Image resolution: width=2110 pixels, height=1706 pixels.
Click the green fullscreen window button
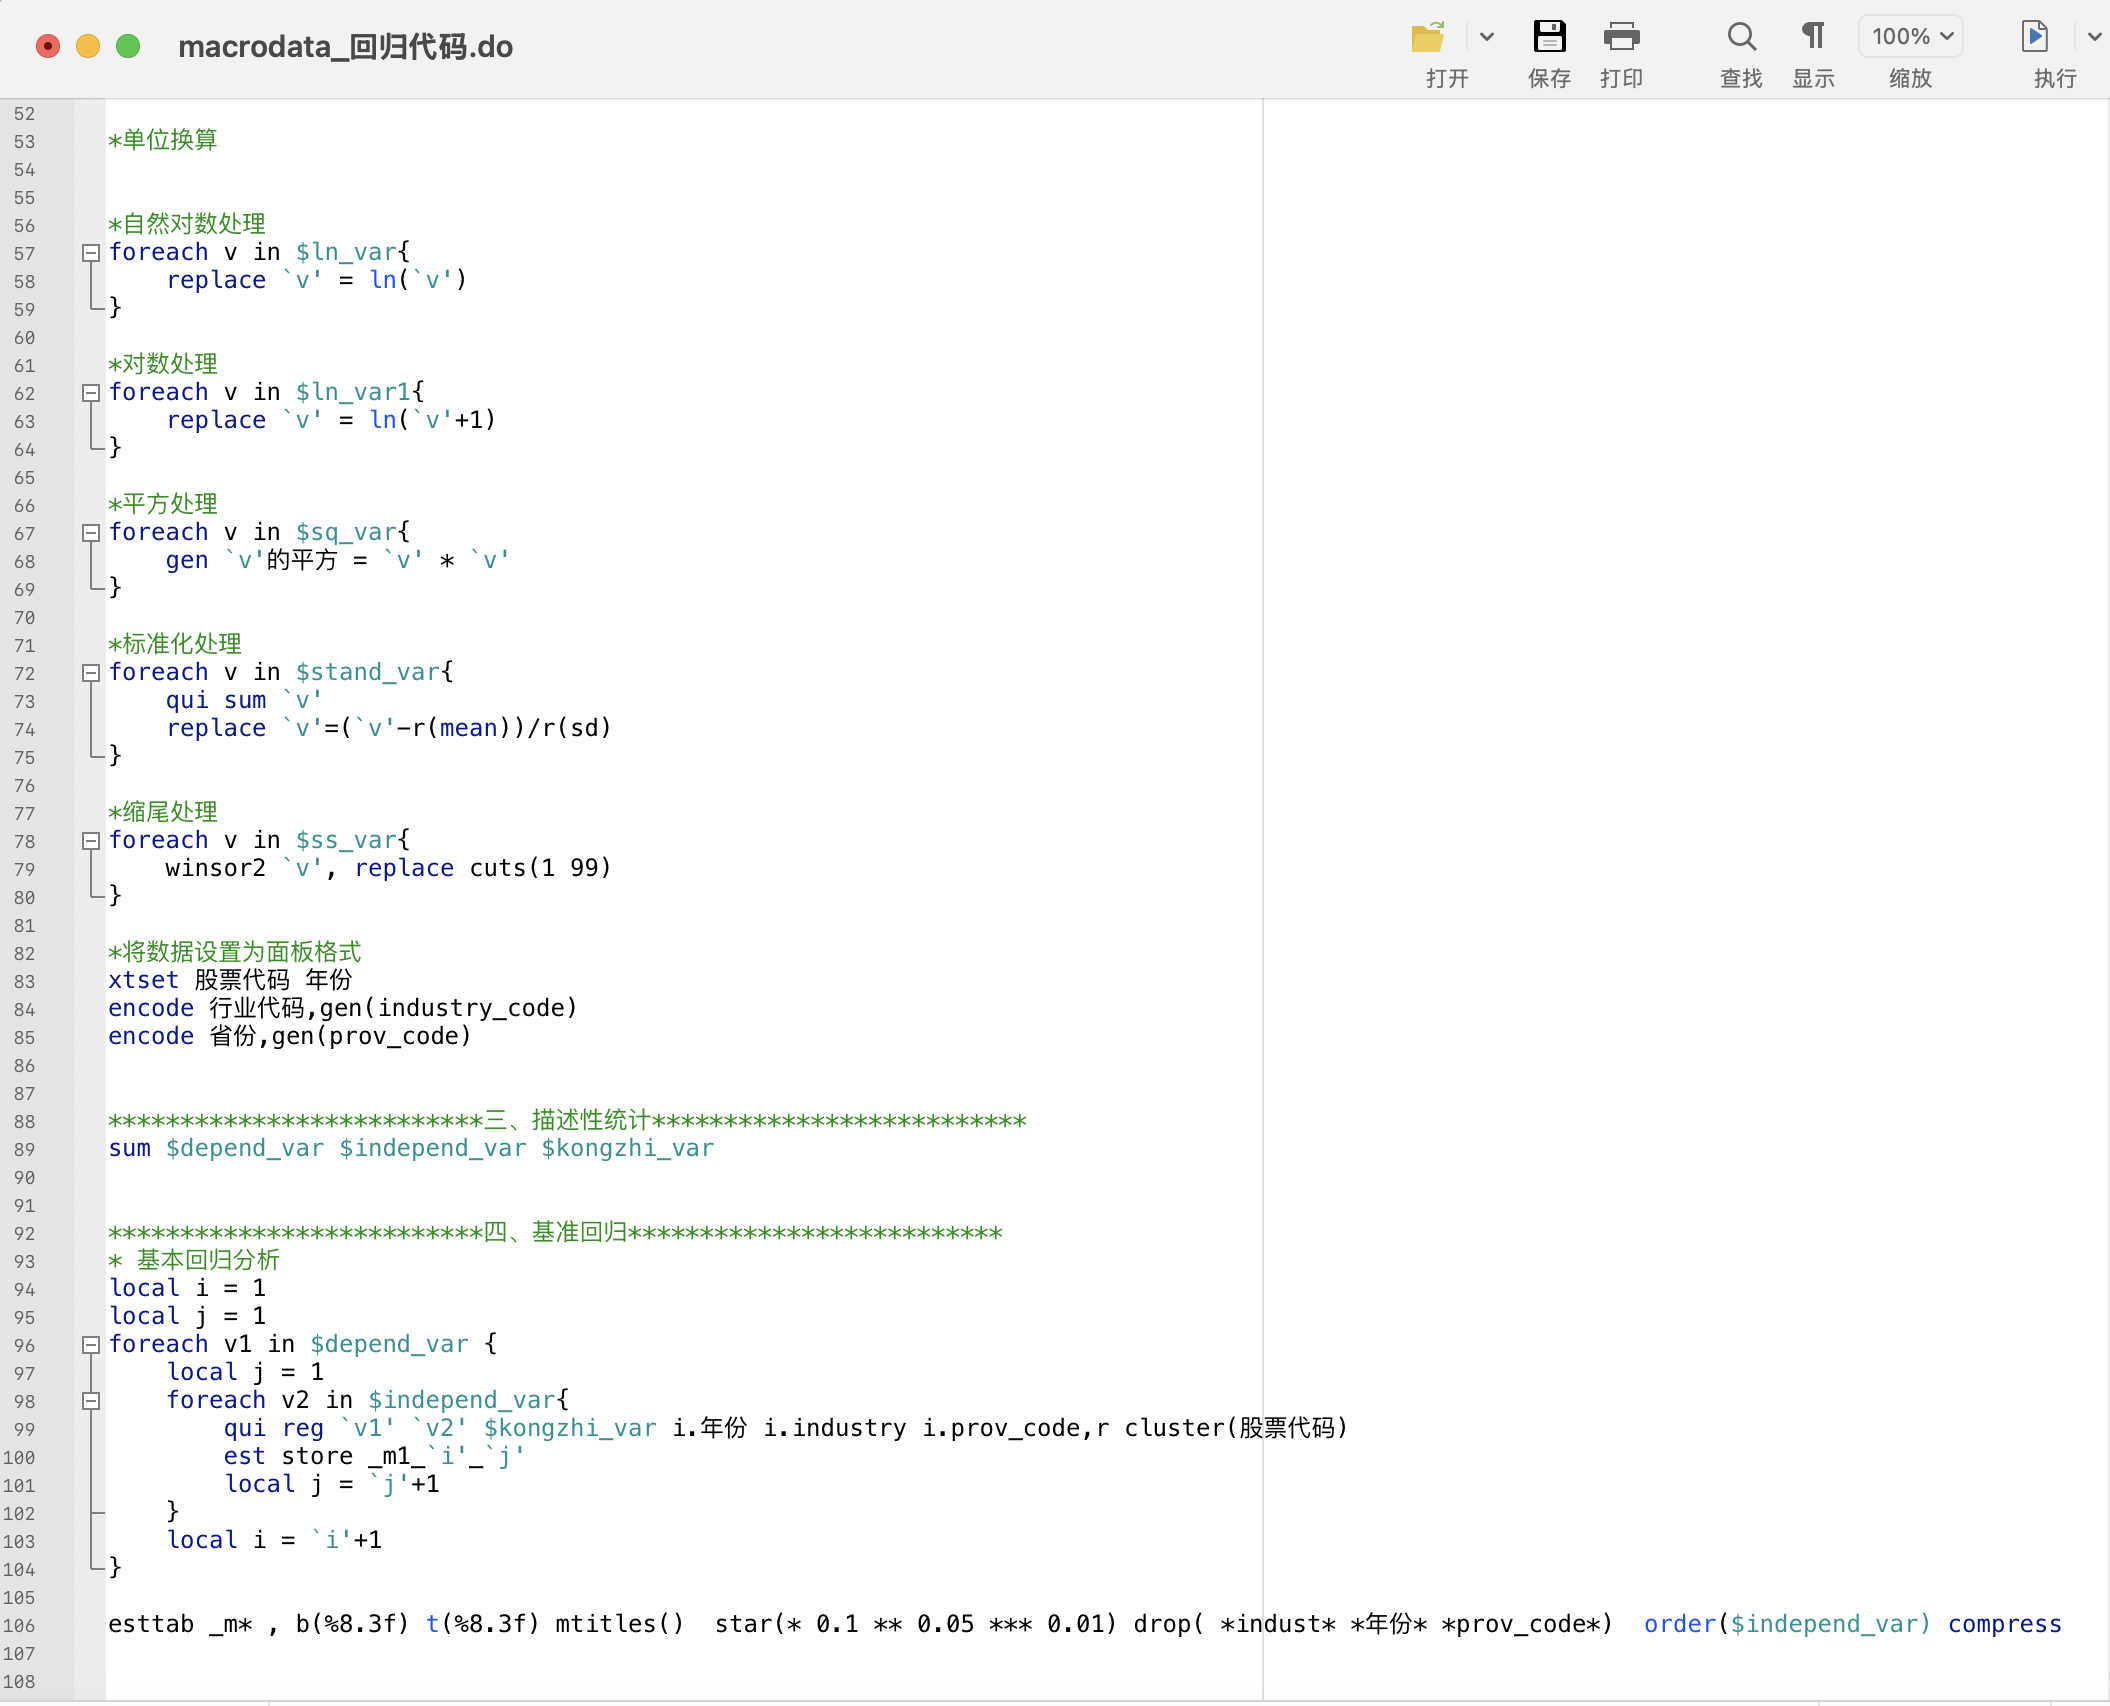pos(128,46)
